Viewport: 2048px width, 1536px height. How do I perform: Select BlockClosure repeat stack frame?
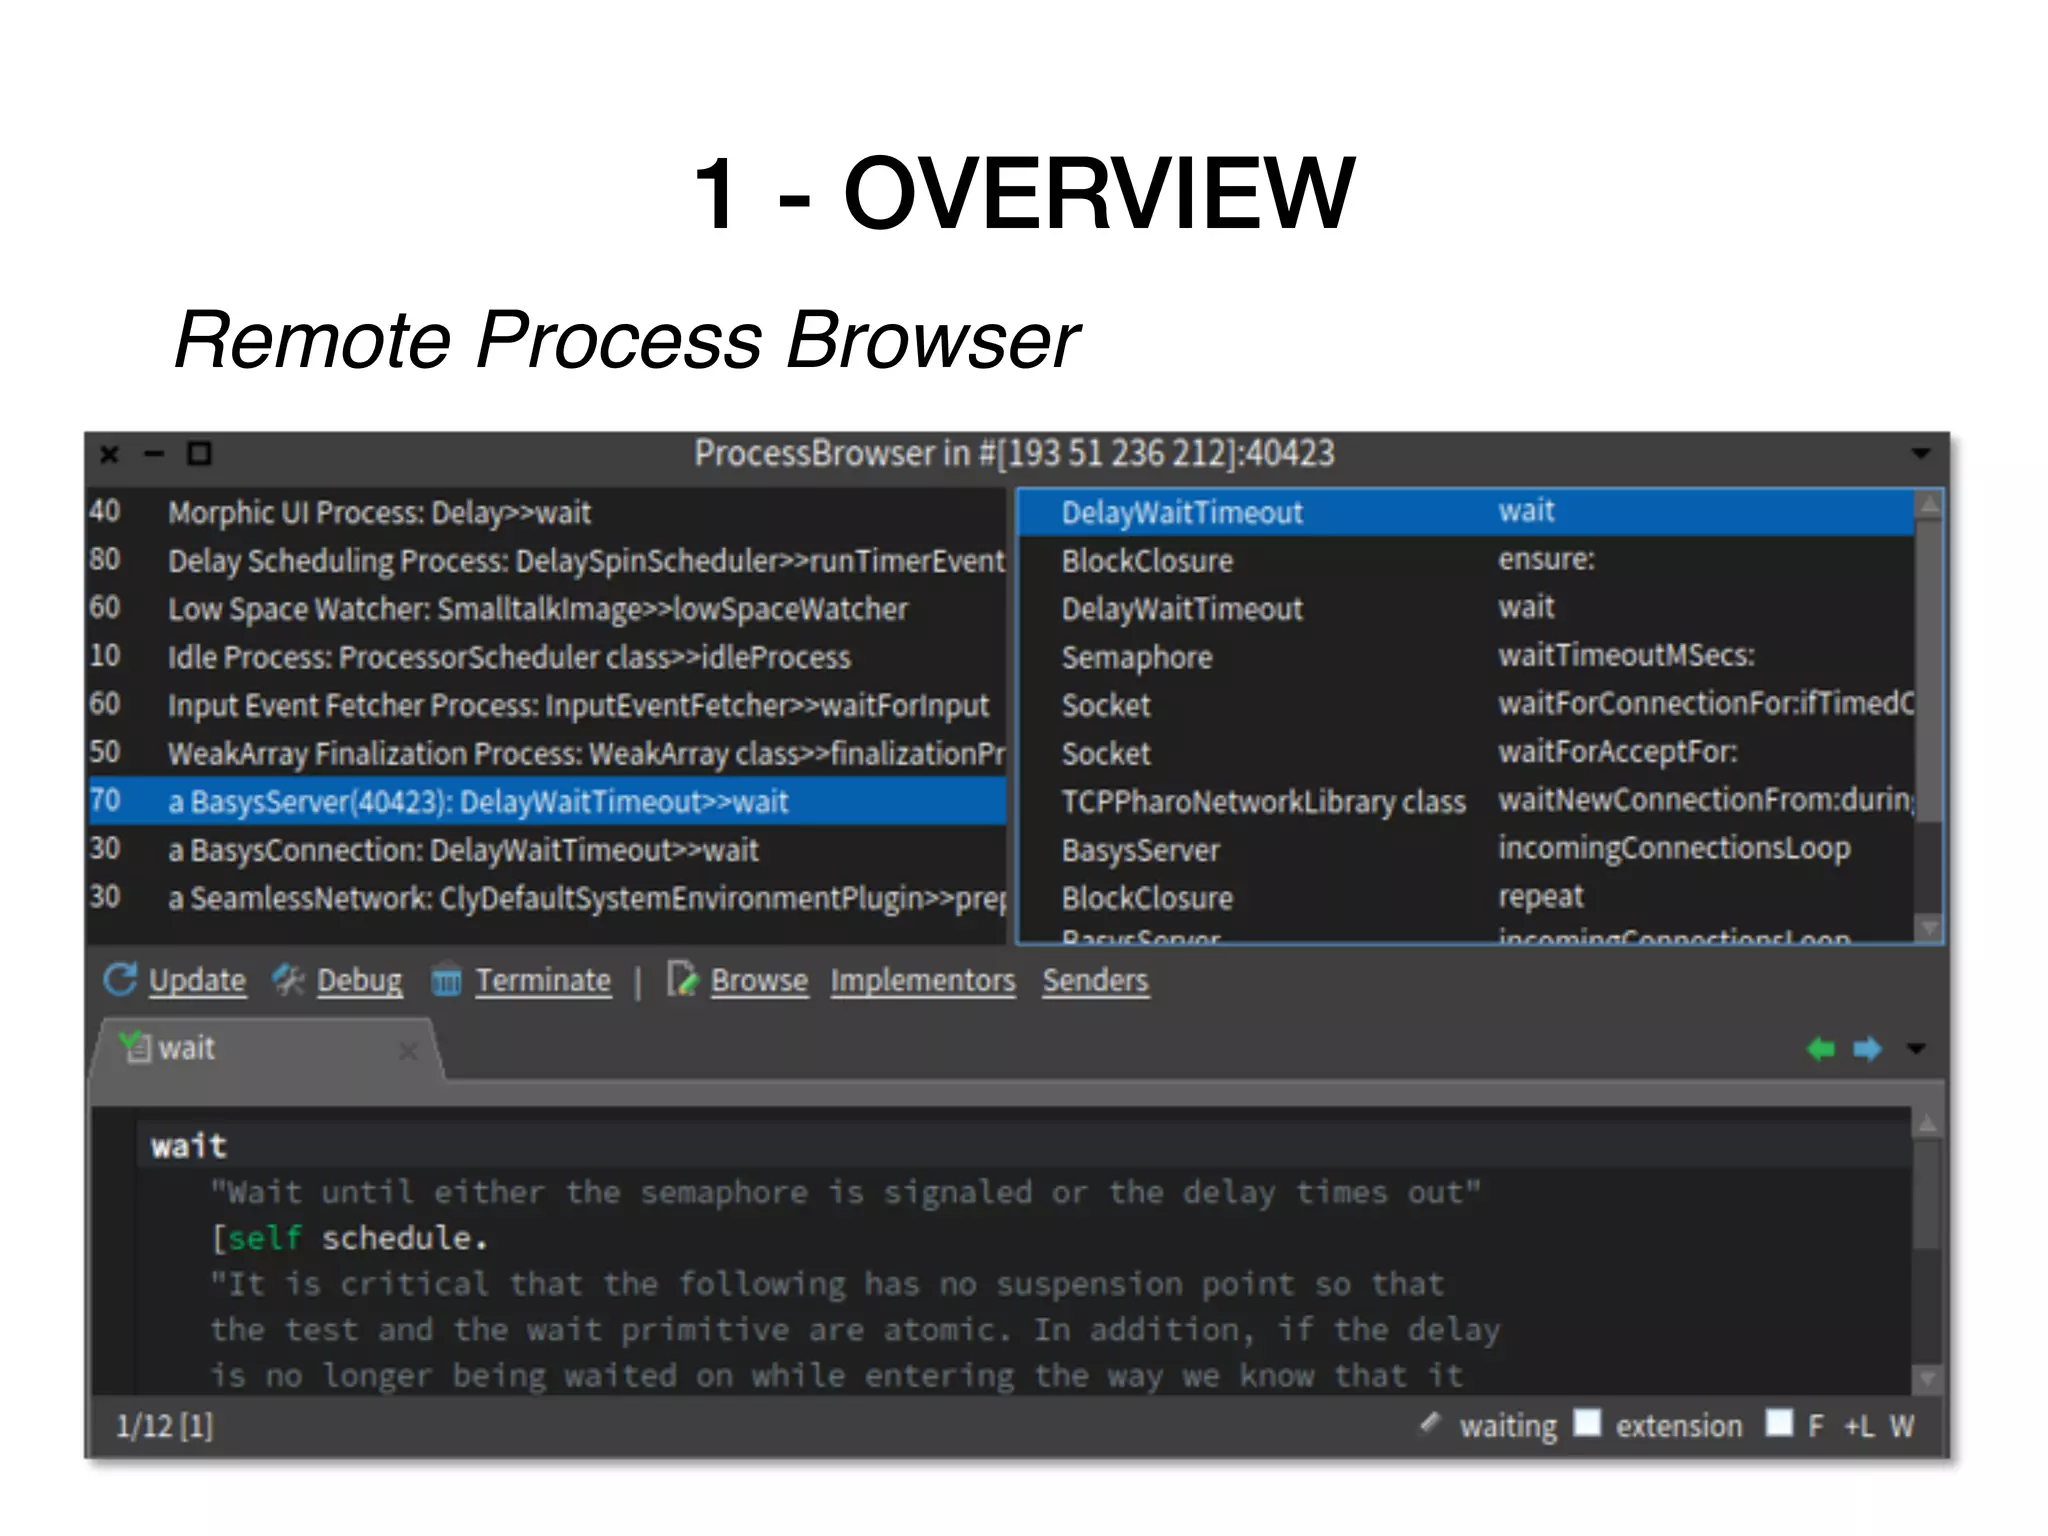[1467, 898]
